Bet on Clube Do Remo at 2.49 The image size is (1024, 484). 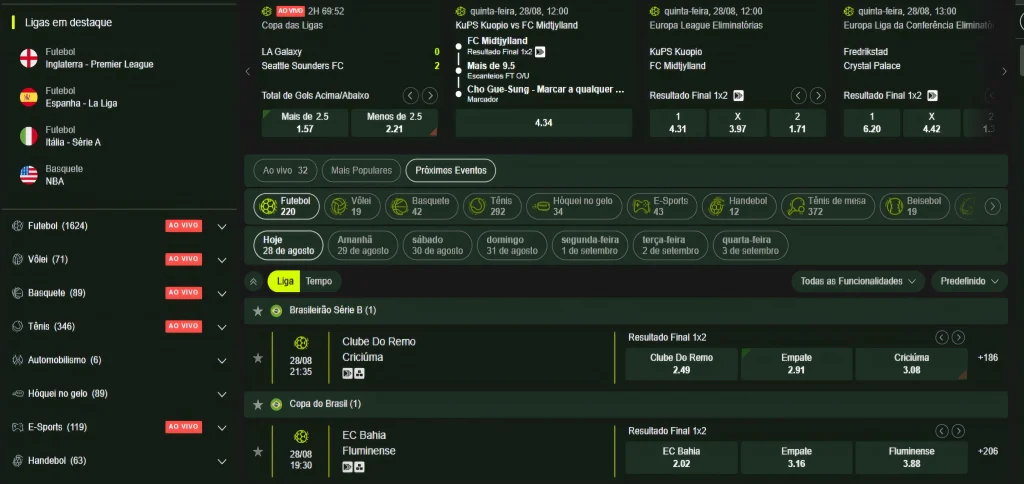point(681,364)
